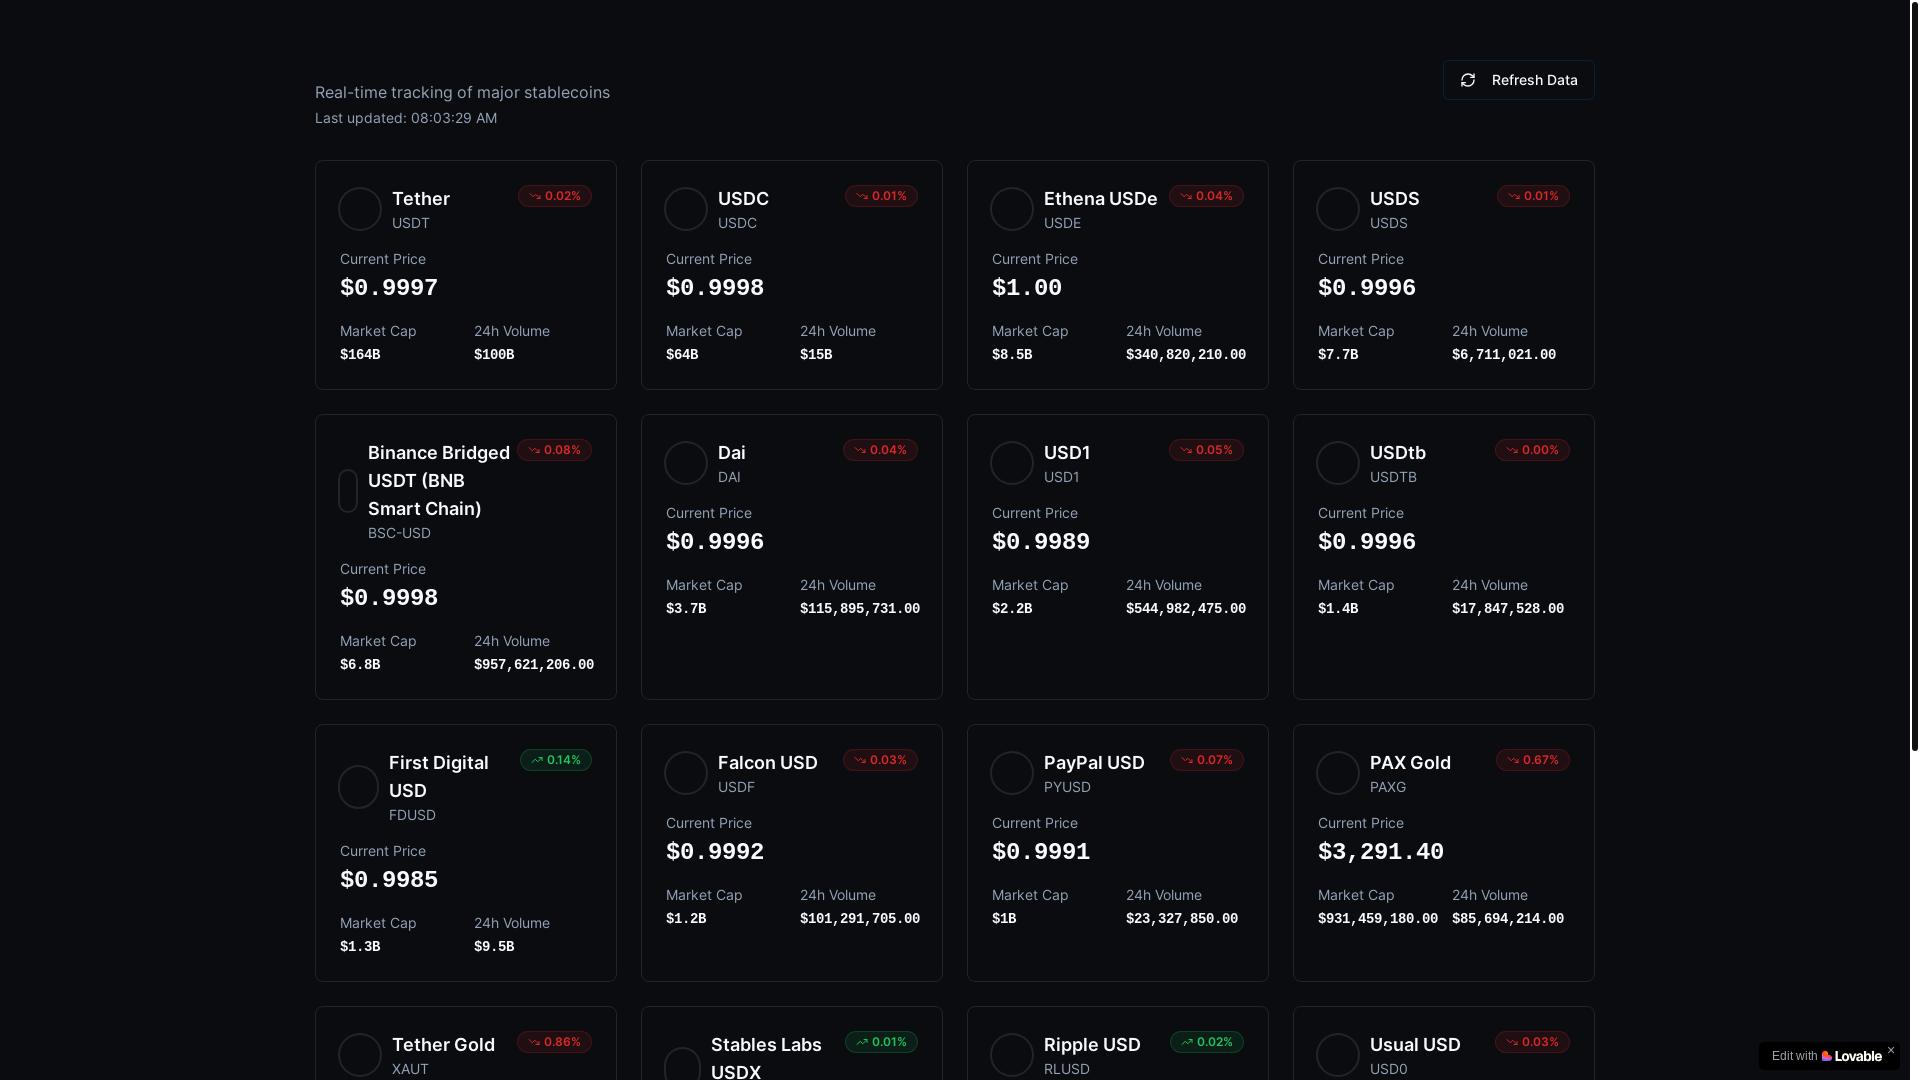Click the USDS coin logo

(1338, 209)
